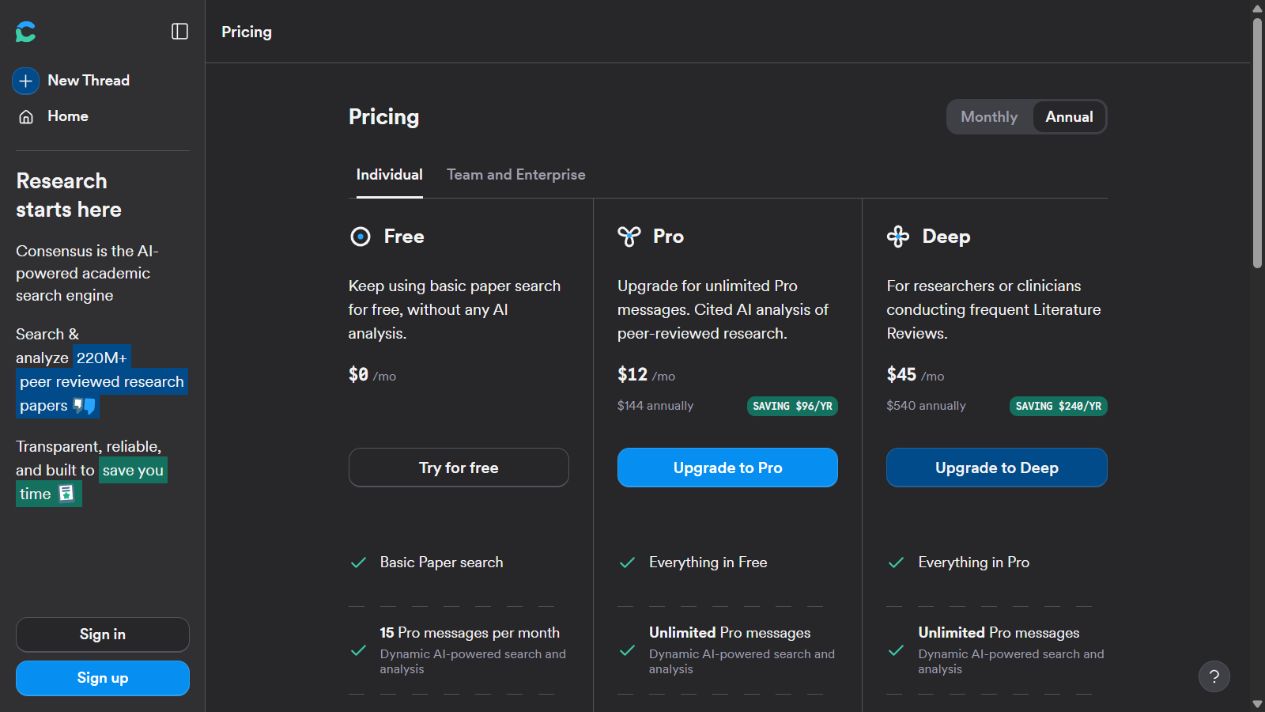The width and height of the screenshot is (1265, 712).
Task: Click checkmark beside Everything in Pro
Action: point(896,563)
